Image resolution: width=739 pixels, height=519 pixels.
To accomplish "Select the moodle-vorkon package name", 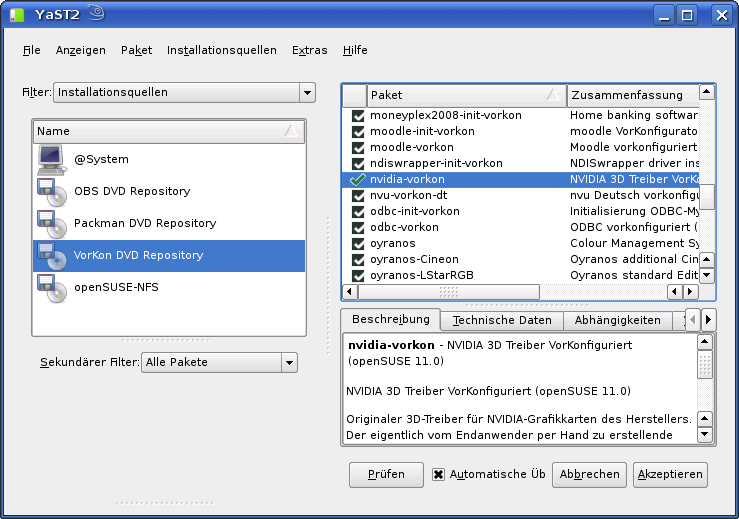I will pos(411,148).
